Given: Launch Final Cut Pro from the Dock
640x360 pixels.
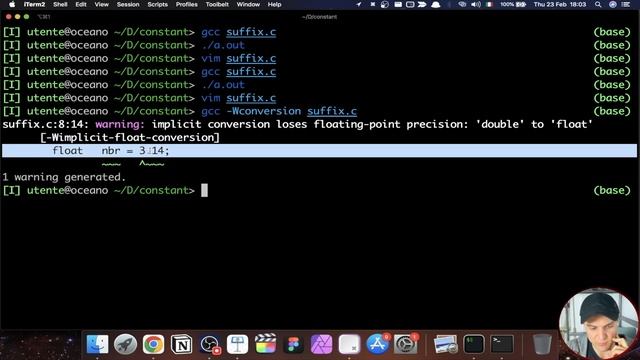Looking at the screenshot, I should pos(265,344).
